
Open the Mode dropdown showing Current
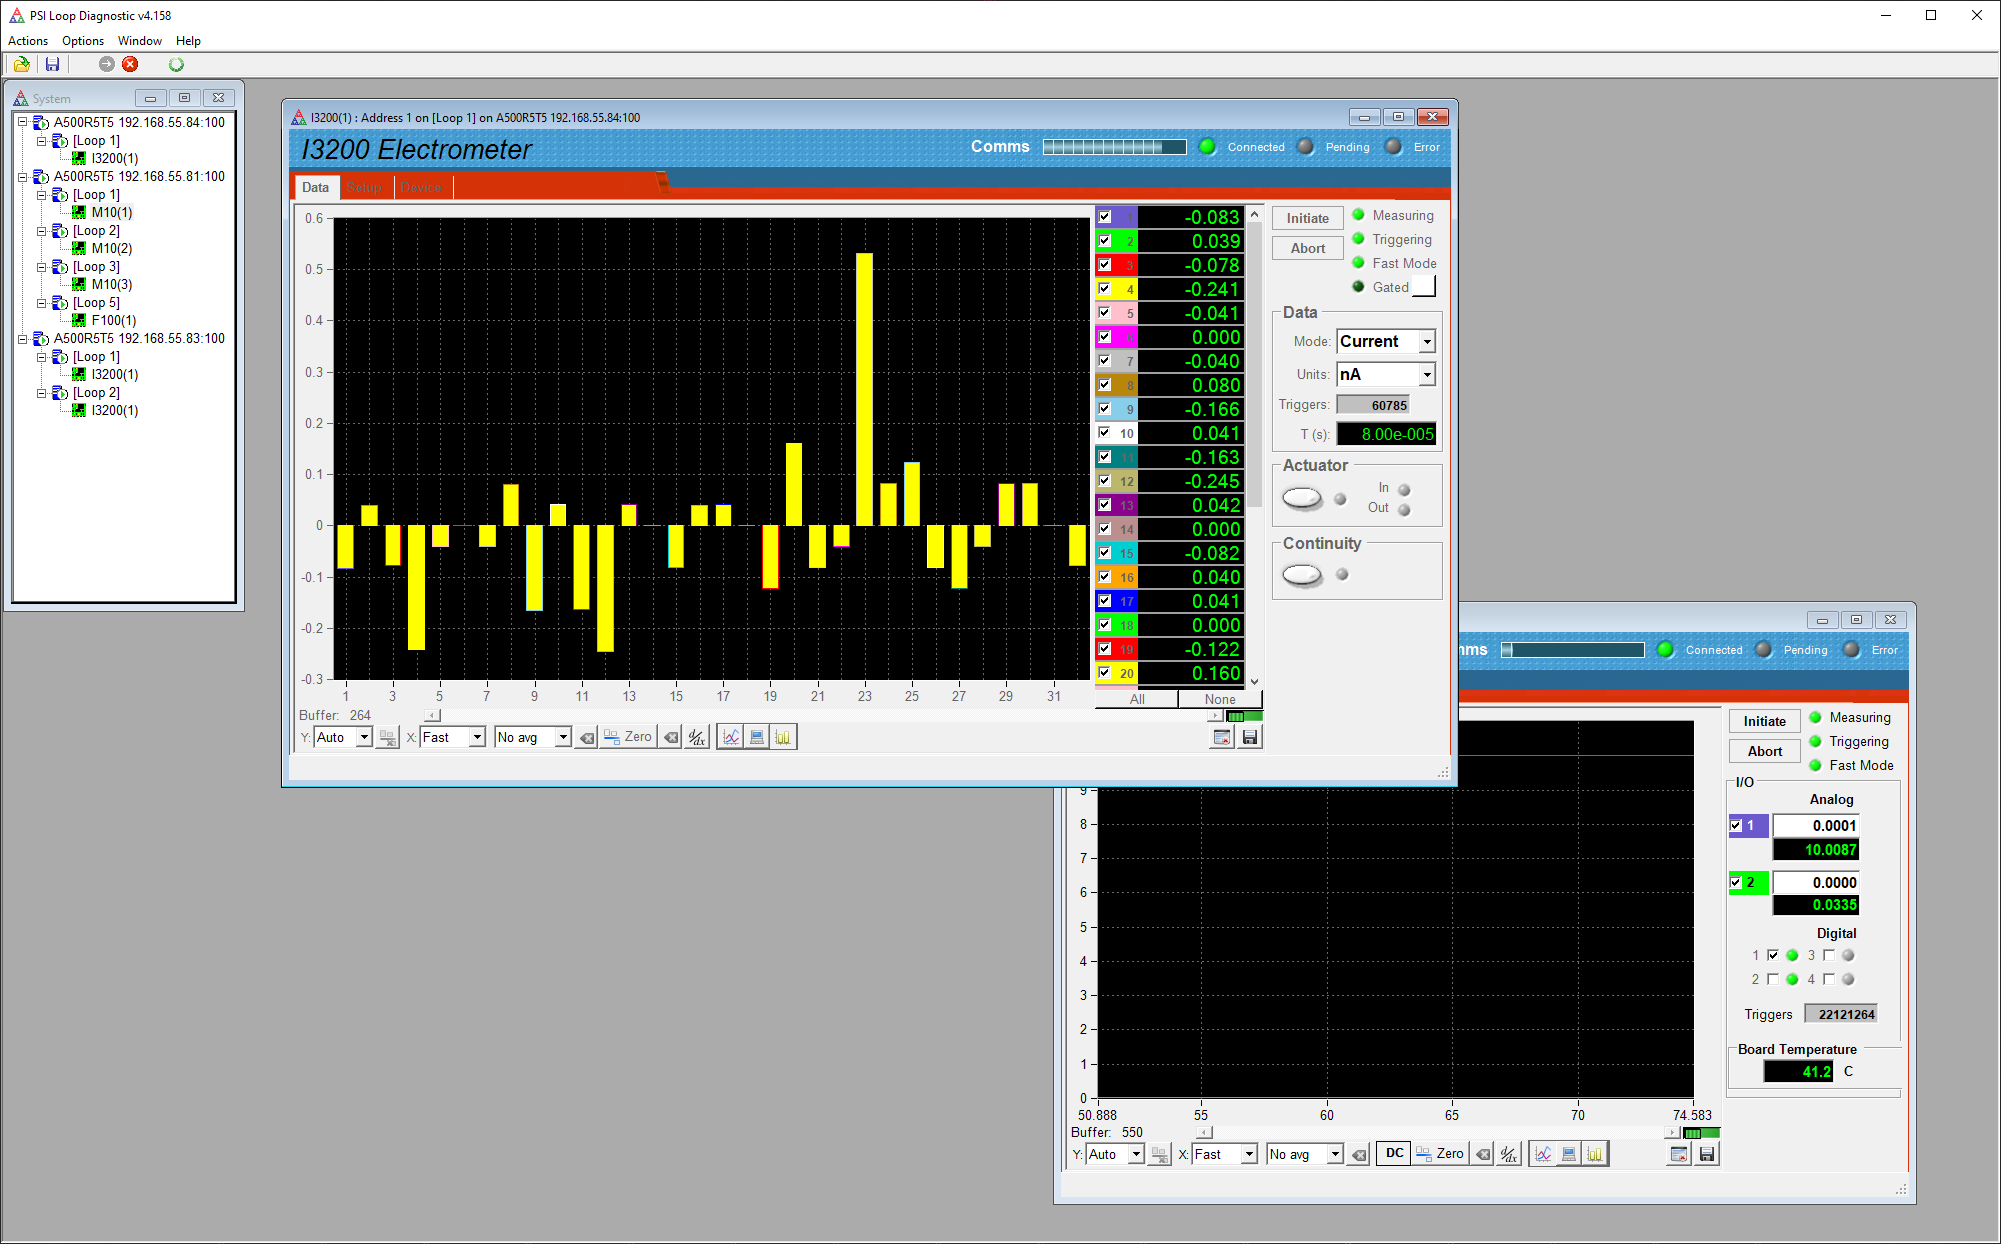[1427, 342]
